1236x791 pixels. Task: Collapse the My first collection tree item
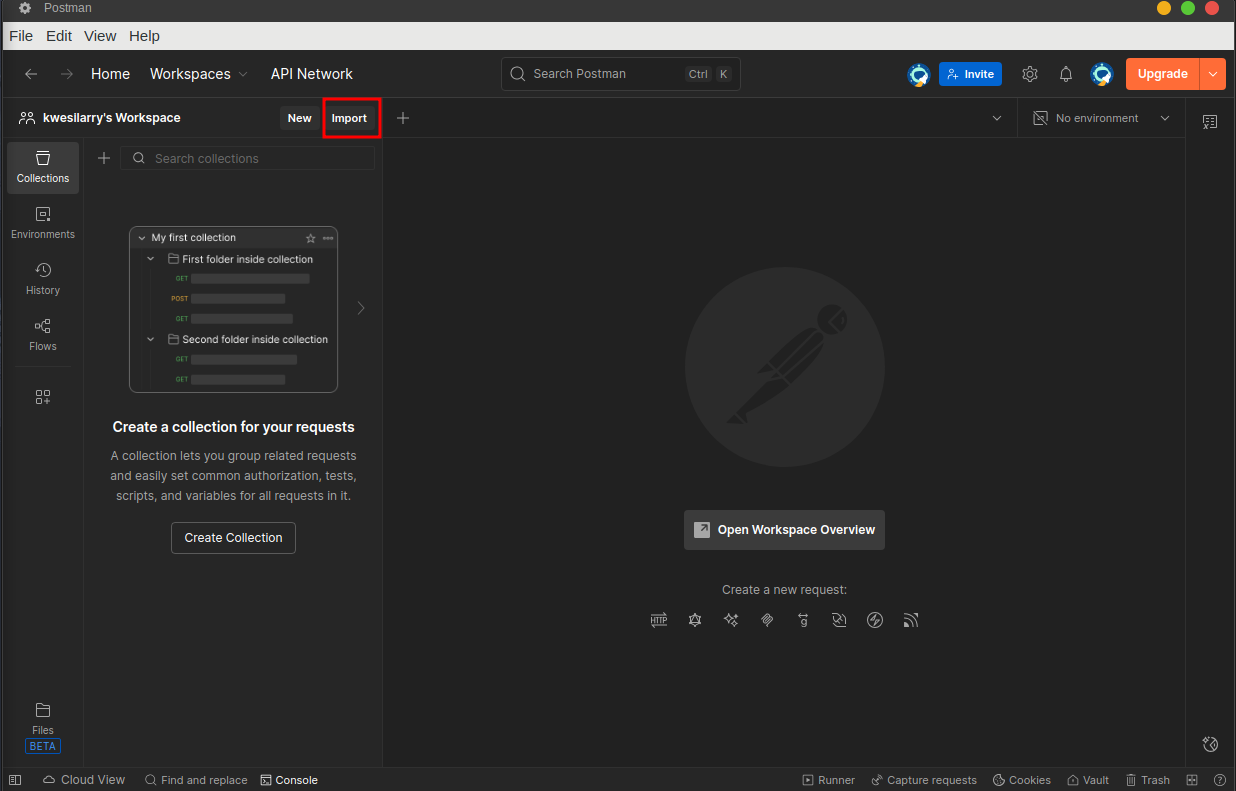(x=141, y=237)
